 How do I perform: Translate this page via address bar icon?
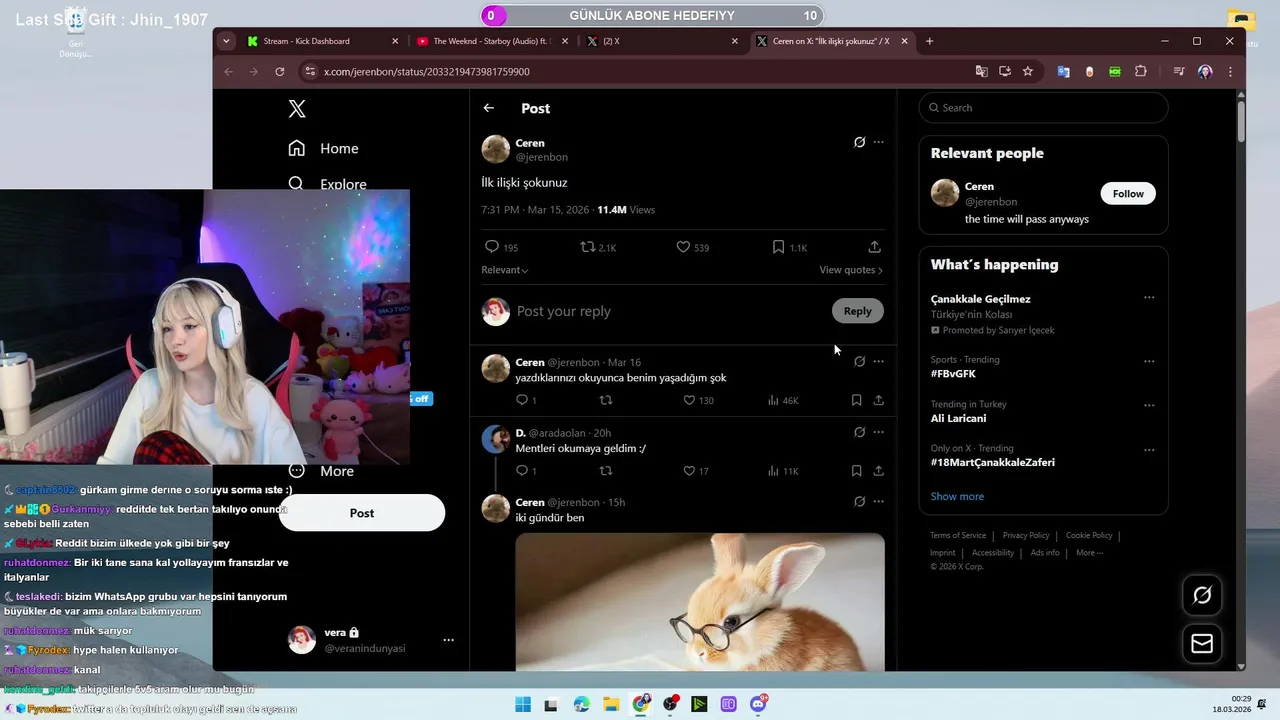click(x=981, y=72)
